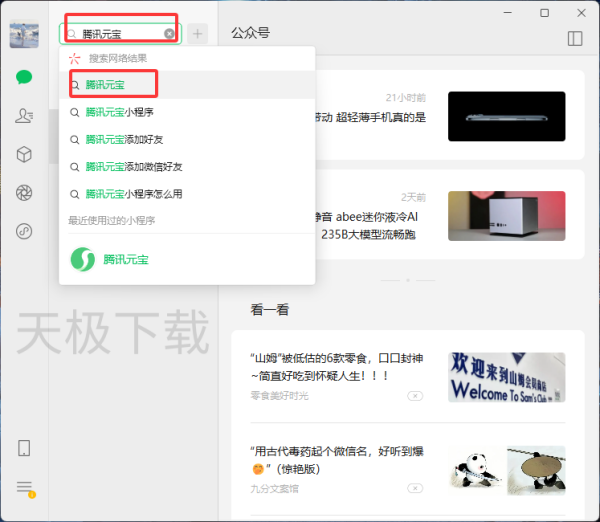Clear the search box text
Image resolution: width=600 pixels, height=522 pixels.
click(170, 34)
